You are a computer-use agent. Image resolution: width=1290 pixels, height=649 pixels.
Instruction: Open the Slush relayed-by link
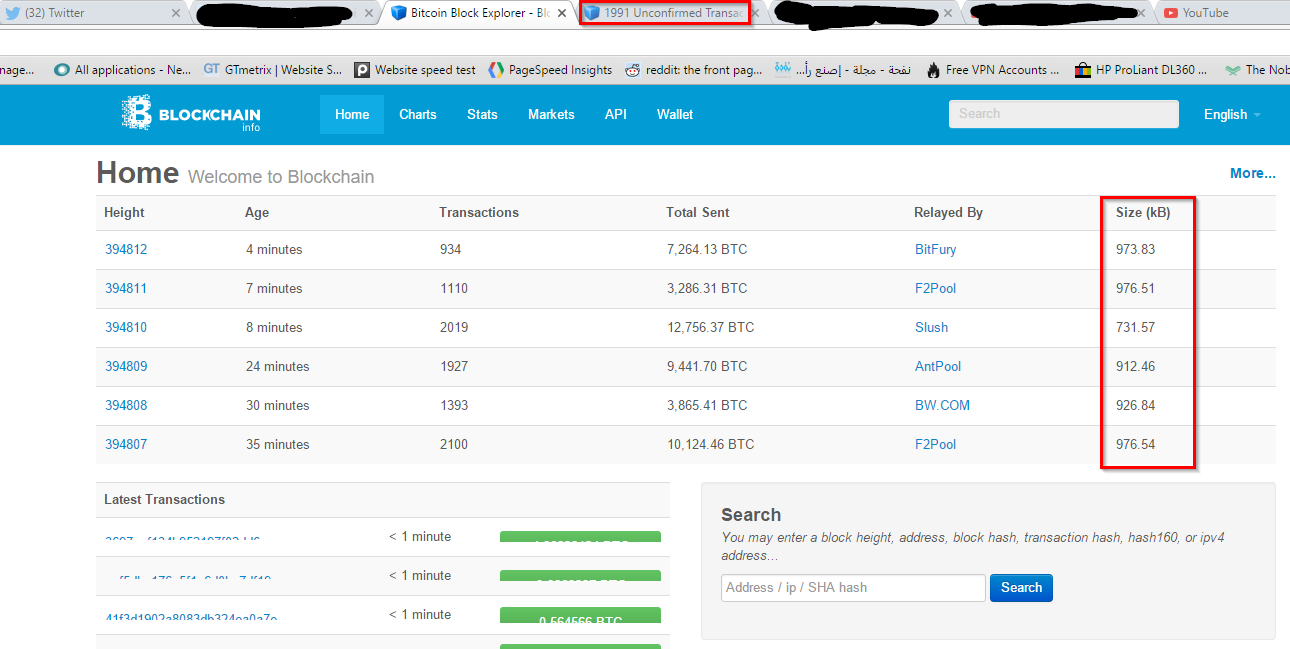coord(932,327)
